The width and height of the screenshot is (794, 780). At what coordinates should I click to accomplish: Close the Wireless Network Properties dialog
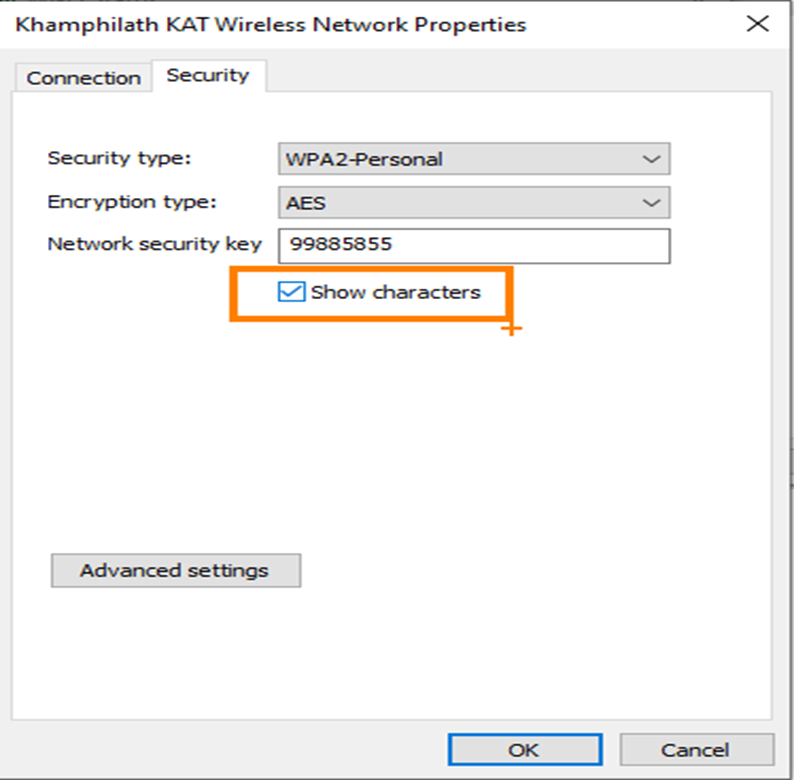tap(758, 24)
